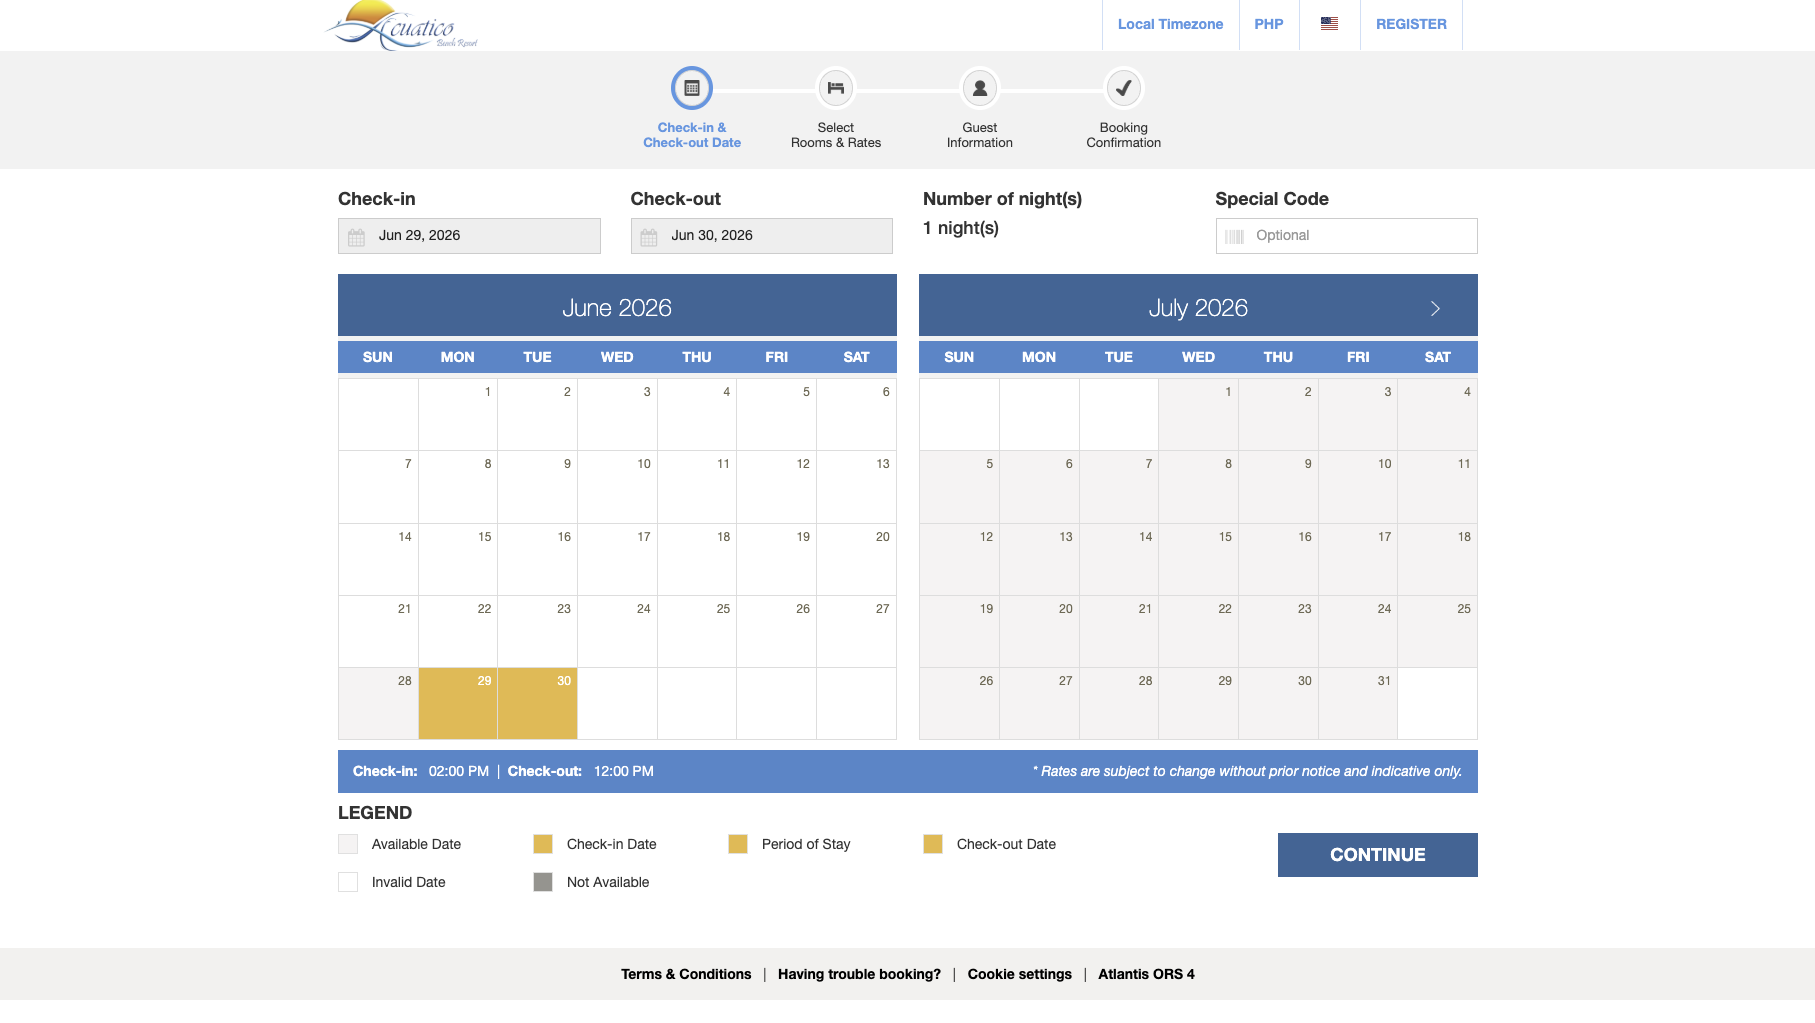Click the July 2026 month header

coord(1198,308)
